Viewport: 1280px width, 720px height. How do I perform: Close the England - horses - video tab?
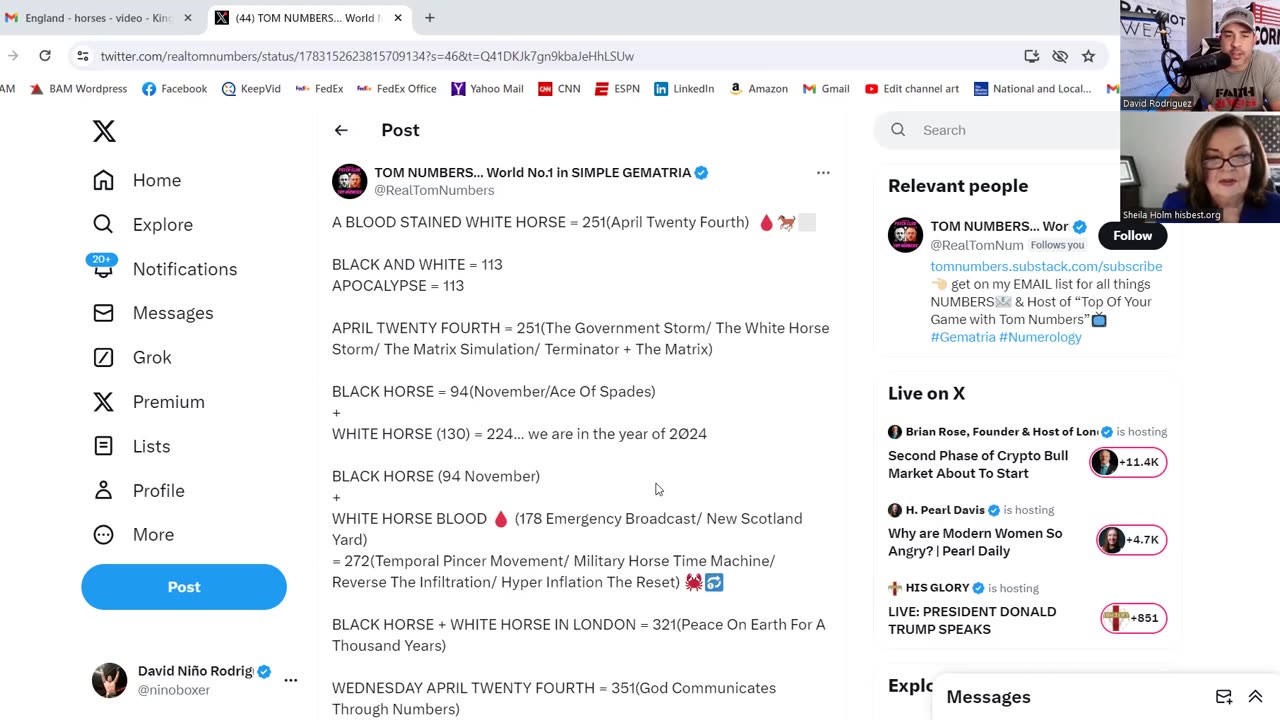point(187,18)
